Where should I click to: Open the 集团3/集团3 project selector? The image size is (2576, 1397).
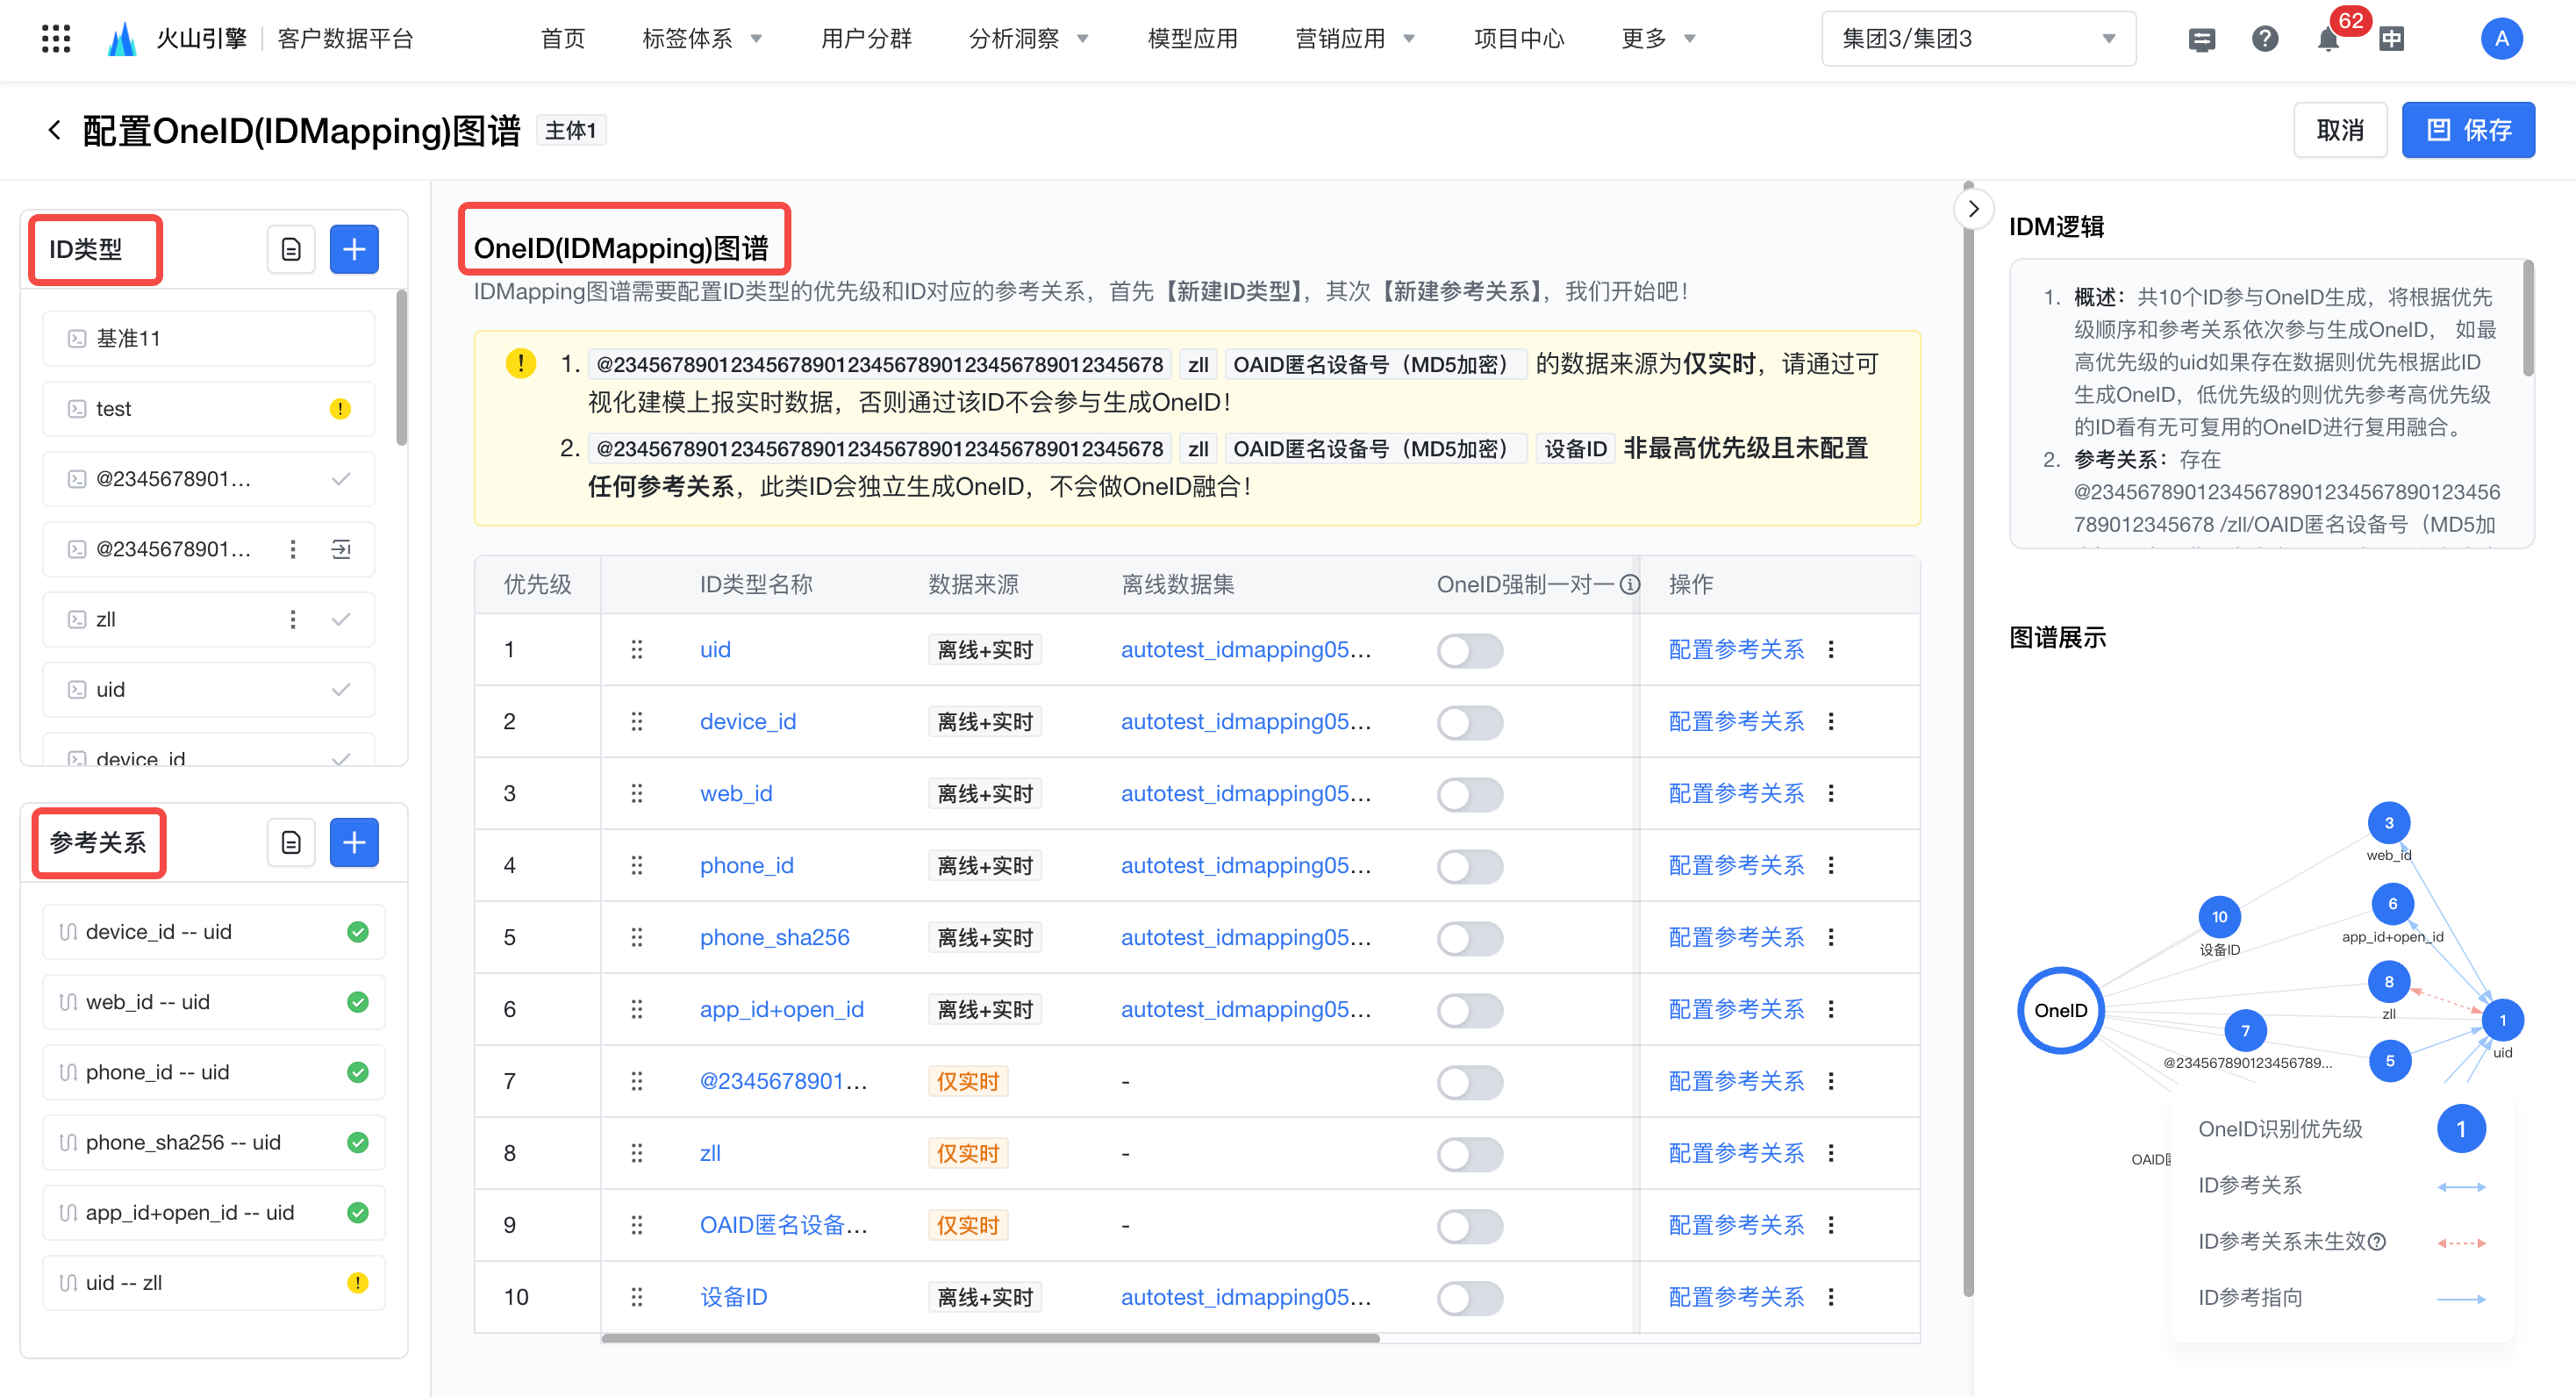pos(1978,39)
